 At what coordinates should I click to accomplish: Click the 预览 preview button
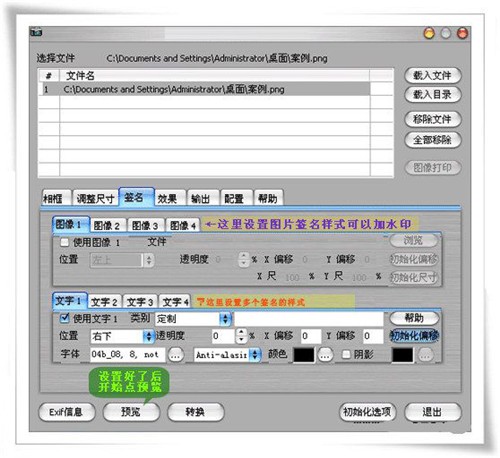(x=131, y=412)
